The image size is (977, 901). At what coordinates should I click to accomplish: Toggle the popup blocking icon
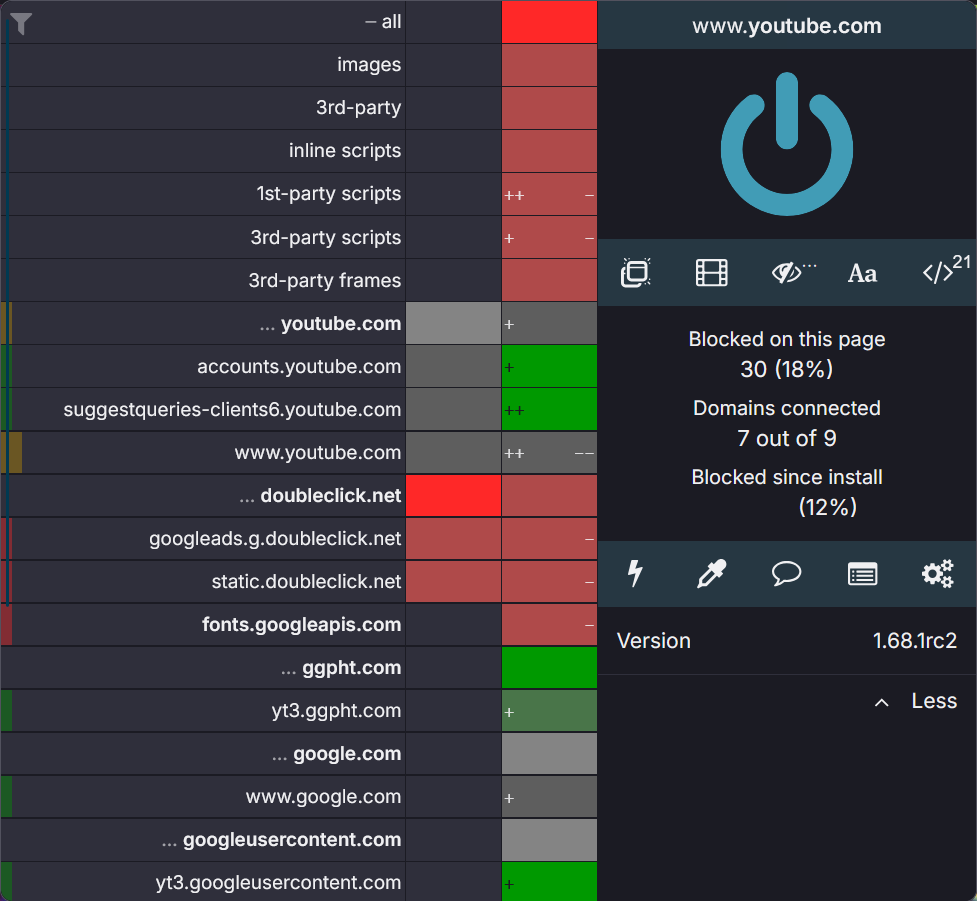[x=636, y=273]
